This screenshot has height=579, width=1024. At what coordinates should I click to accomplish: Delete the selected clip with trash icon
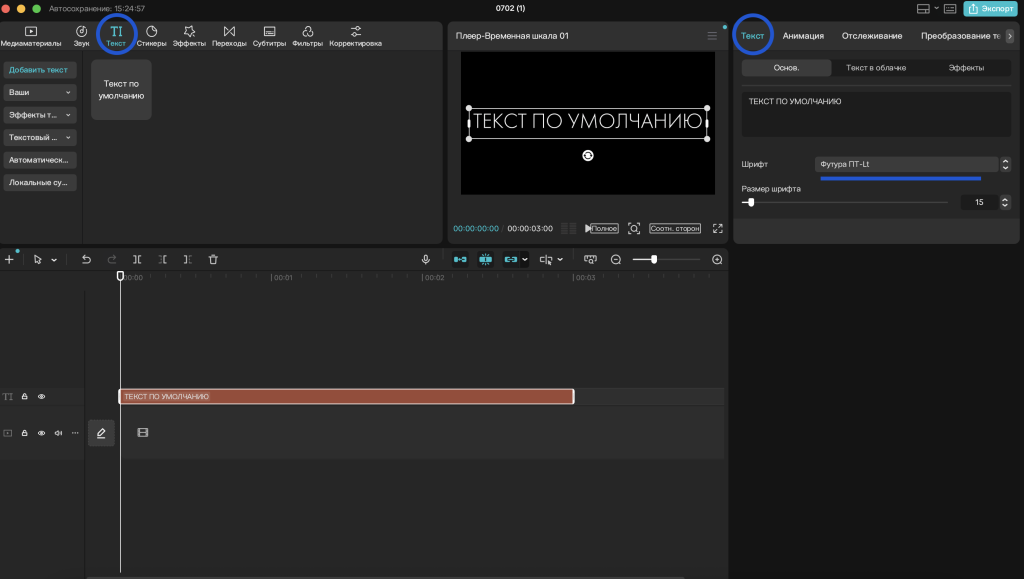pos(213,259)
